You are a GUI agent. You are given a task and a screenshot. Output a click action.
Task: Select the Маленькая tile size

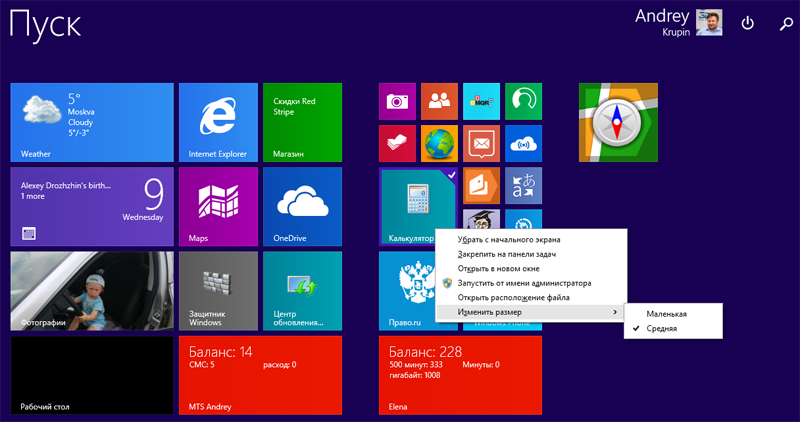[x=673, y=314]
